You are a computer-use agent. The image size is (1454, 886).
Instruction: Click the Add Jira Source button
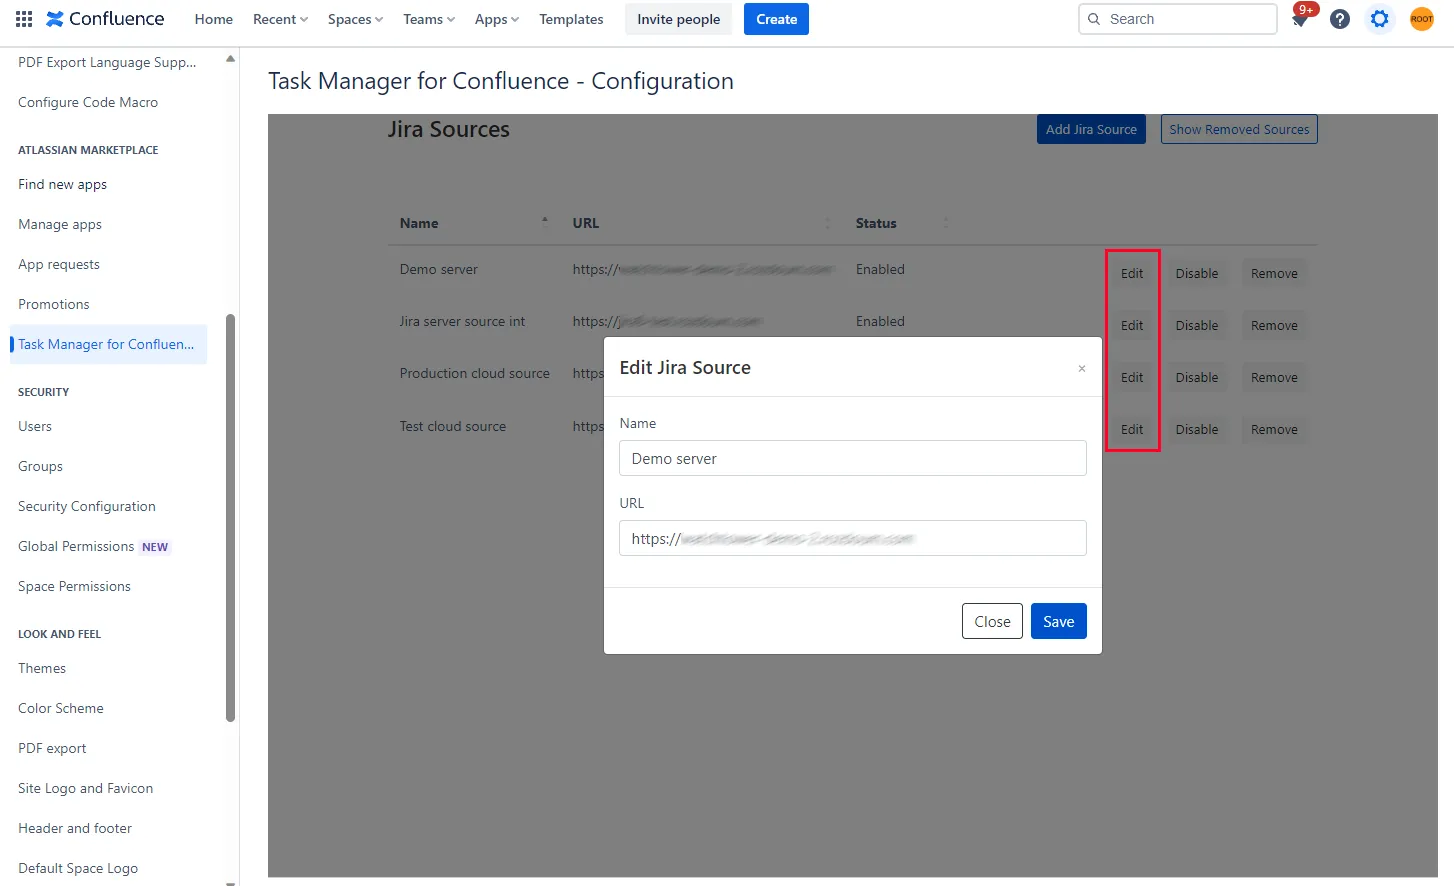(1091, 129)
